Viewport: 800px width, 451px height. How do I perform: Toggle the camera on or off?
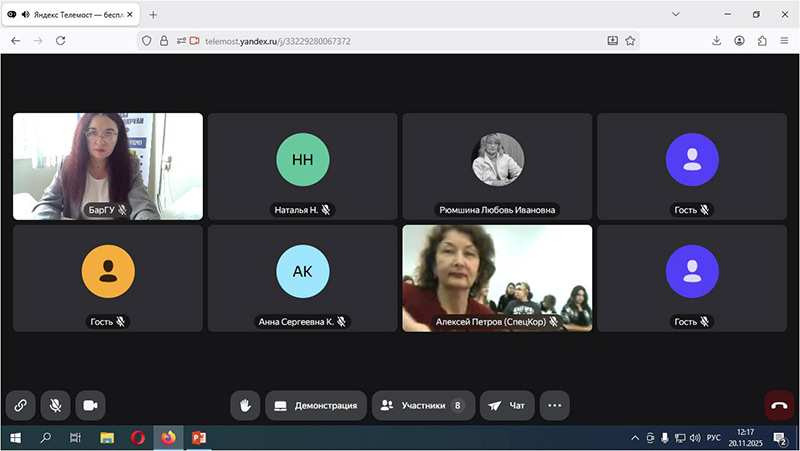point(90,405)
